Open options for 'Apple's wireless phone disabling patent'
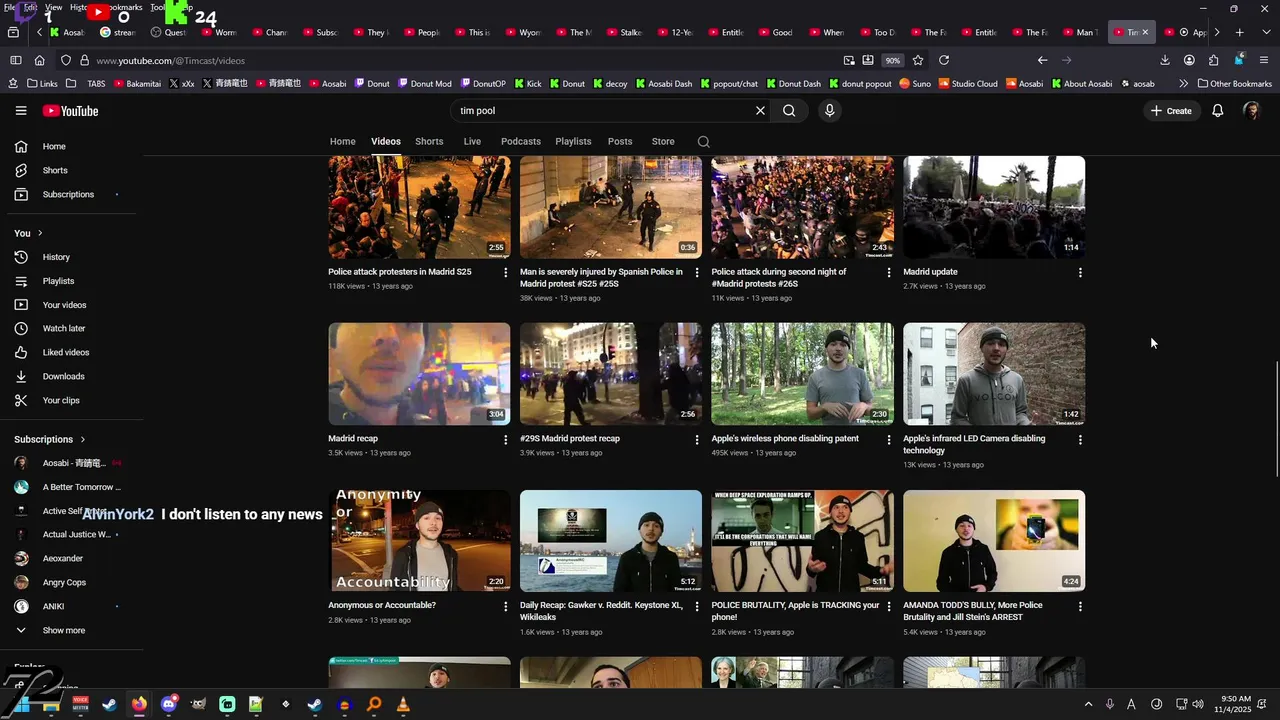The height and width of the screenshot is (720, 1280). tap(888, 440)
